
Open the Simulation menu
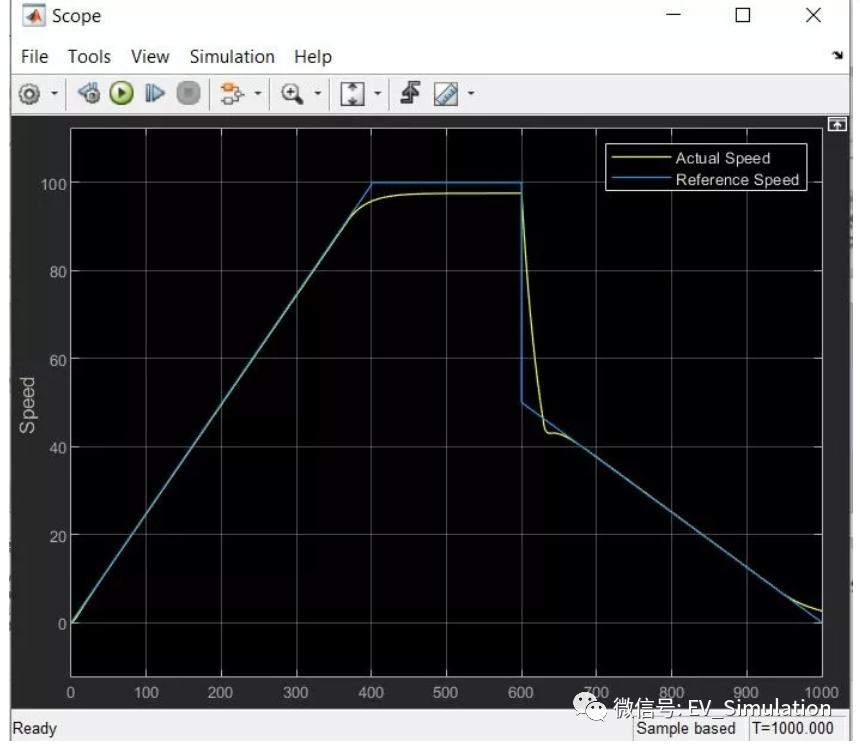pyautogui.click(x=231, y=57)
